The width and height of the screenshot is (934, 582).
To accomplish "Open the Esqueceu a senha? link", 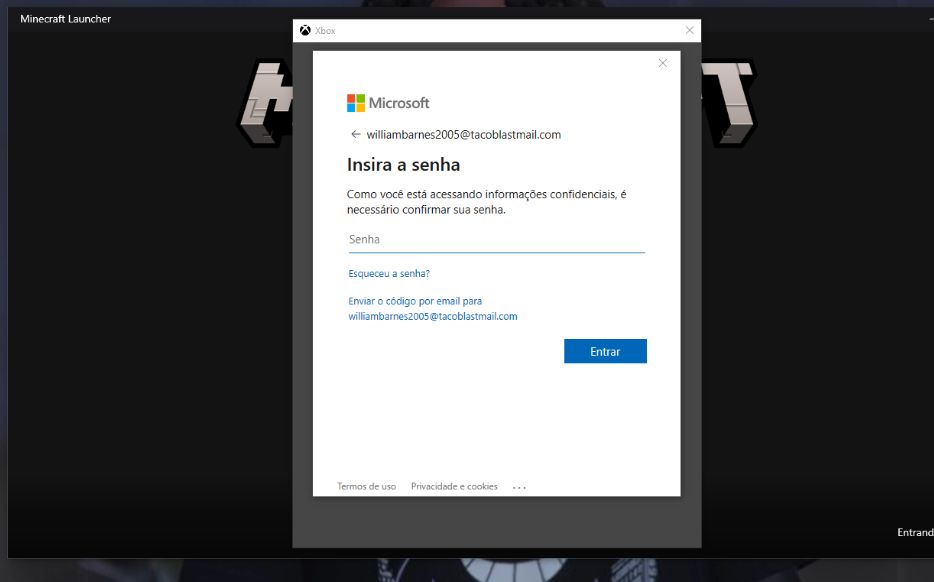I will 389,273.
